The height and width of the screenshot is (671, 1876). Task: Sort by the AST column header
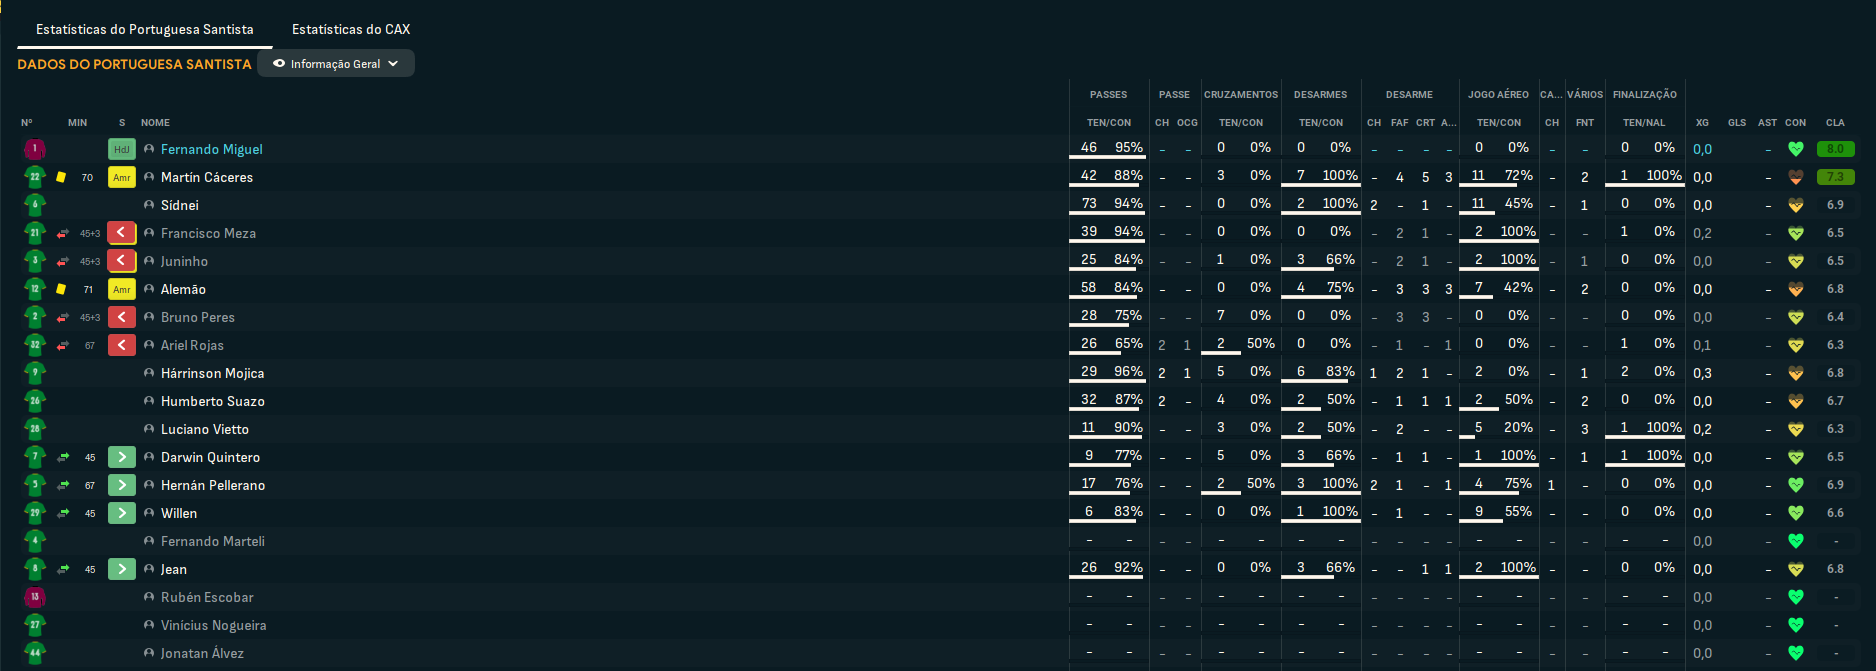pyautogui.click(x=1767, y=123)
